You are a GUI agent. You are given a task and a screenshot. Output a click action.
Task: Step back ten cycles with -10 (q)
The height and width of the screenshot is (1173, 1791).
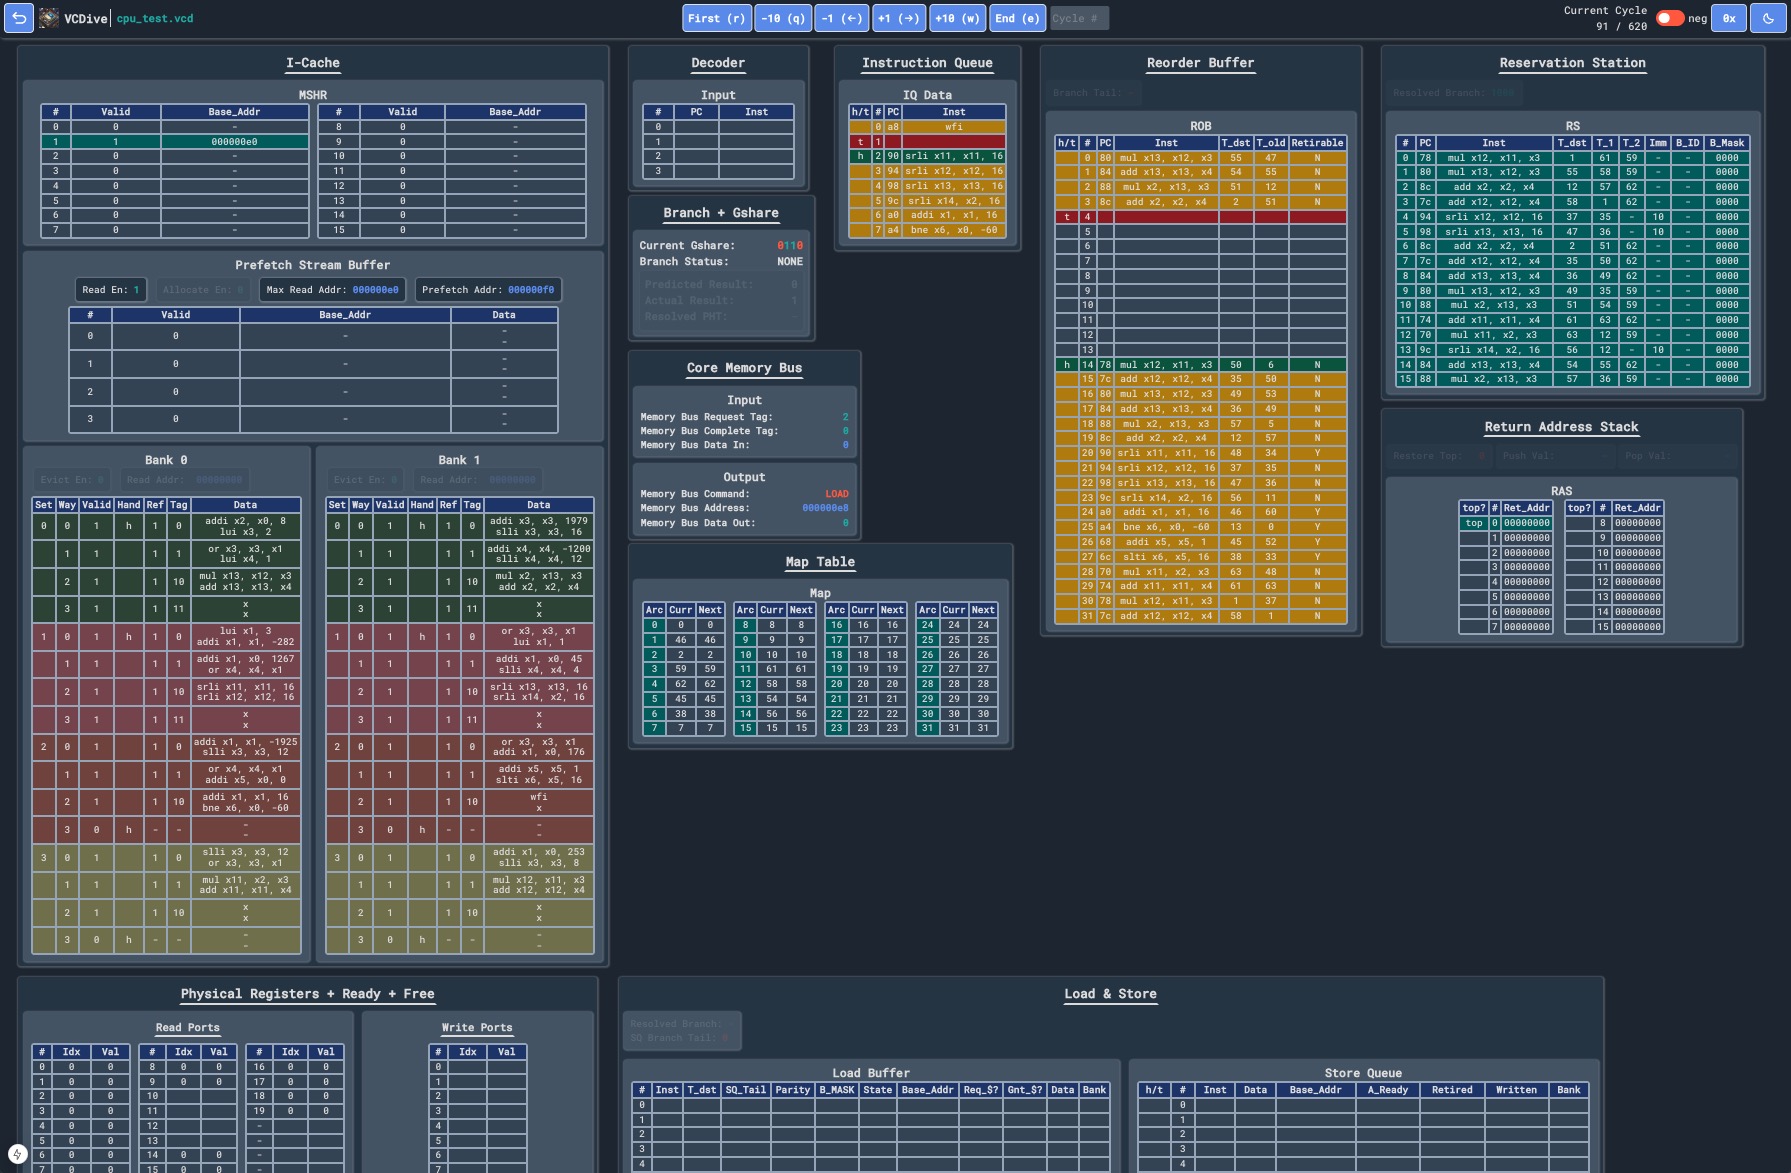[x=782, y=18]
